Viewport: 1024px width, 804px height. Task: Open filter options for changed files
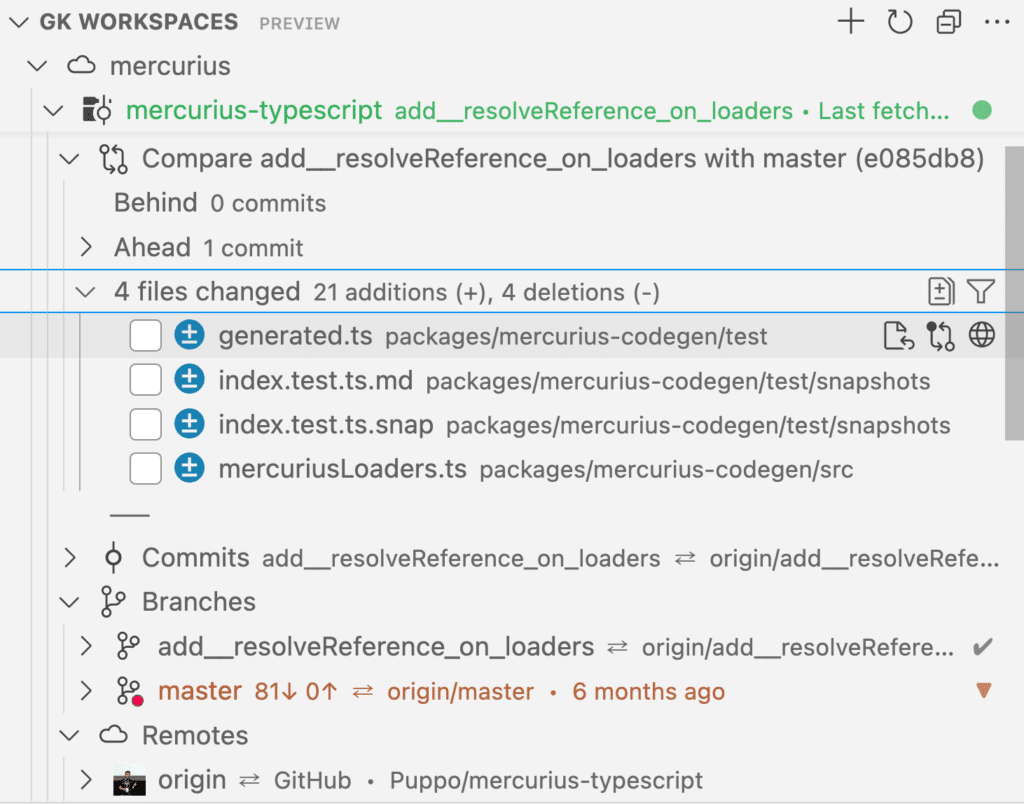[981, 291]
